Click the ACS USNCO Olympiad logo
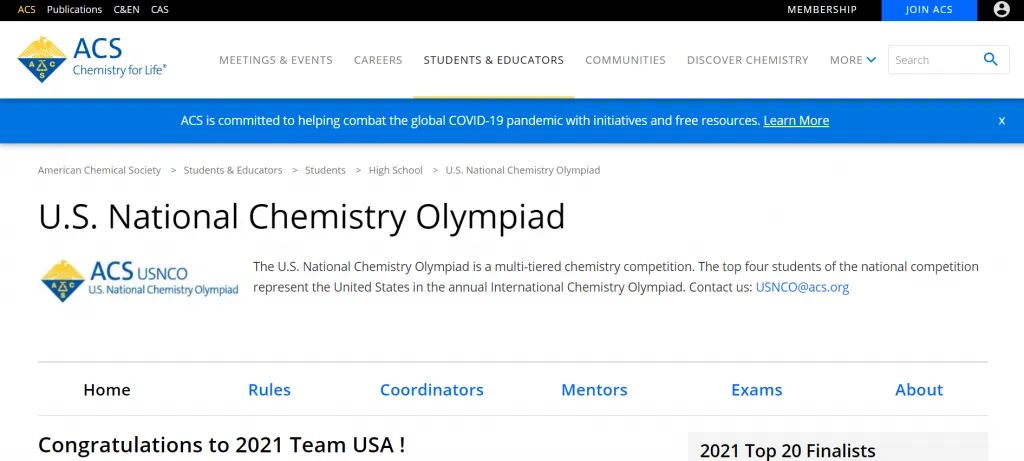Viewport: 1024px width, 461px height. click(139, 281)
